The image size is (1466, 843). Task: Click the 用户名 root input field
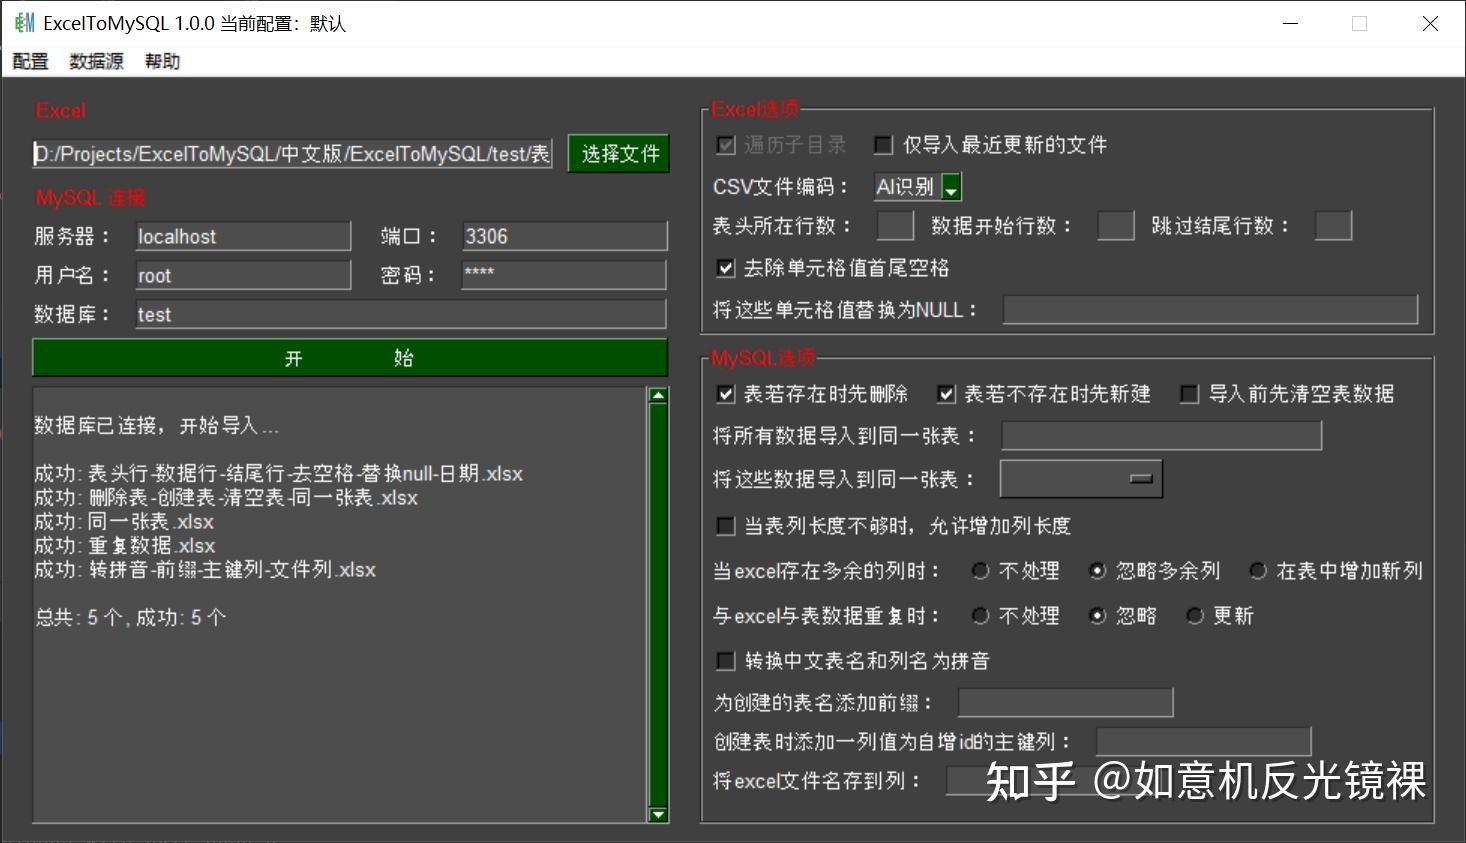243,275
